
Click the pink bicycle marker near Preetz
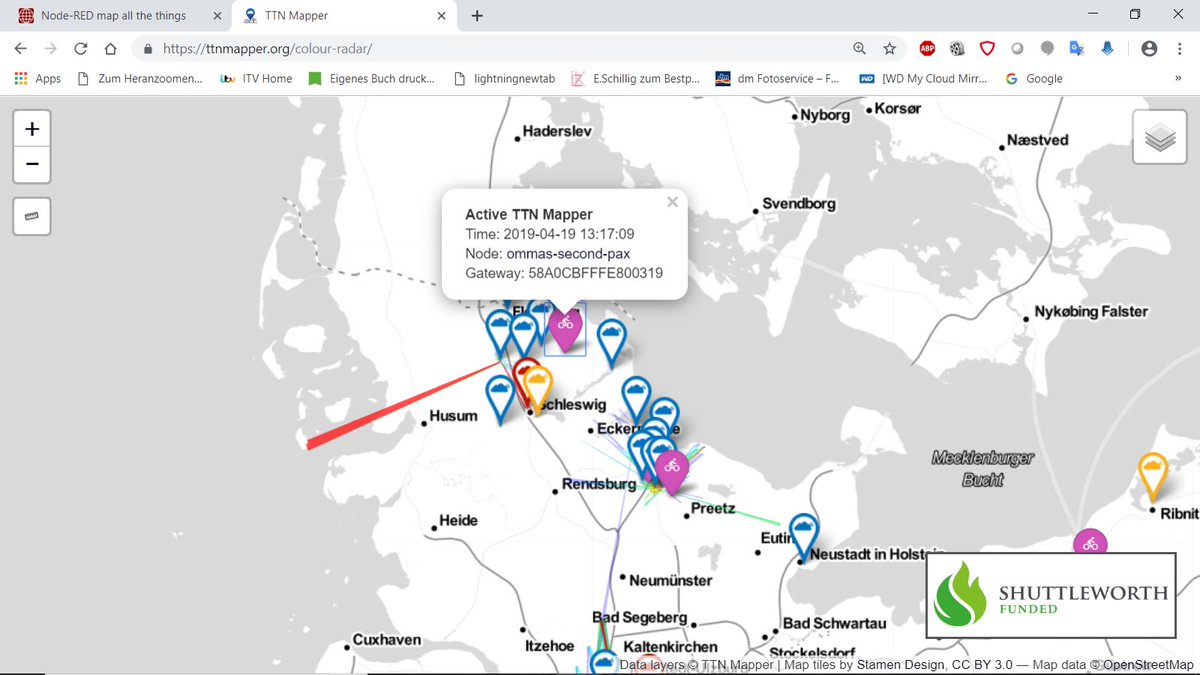(x=672, y=471)
